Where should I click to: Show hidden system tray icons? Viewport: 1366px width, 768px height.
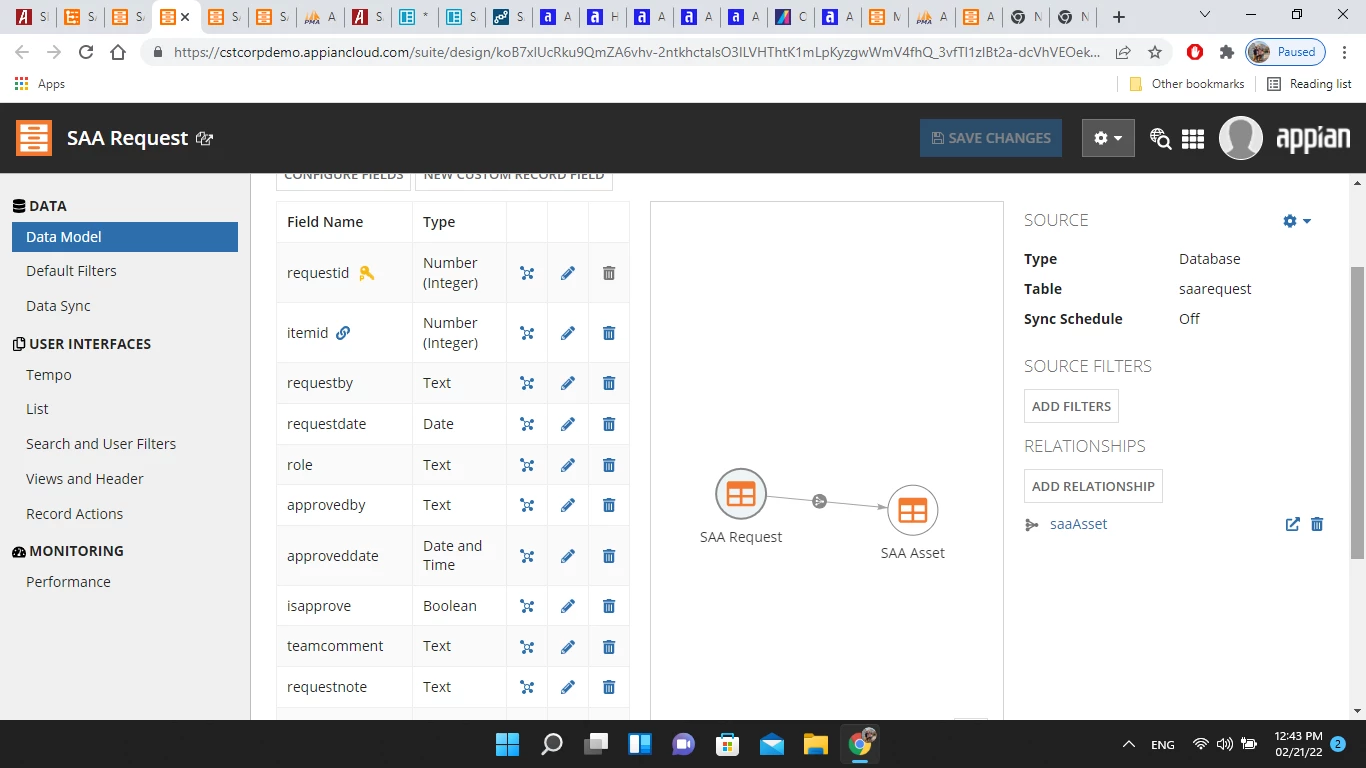click(x=1129, y=744)
